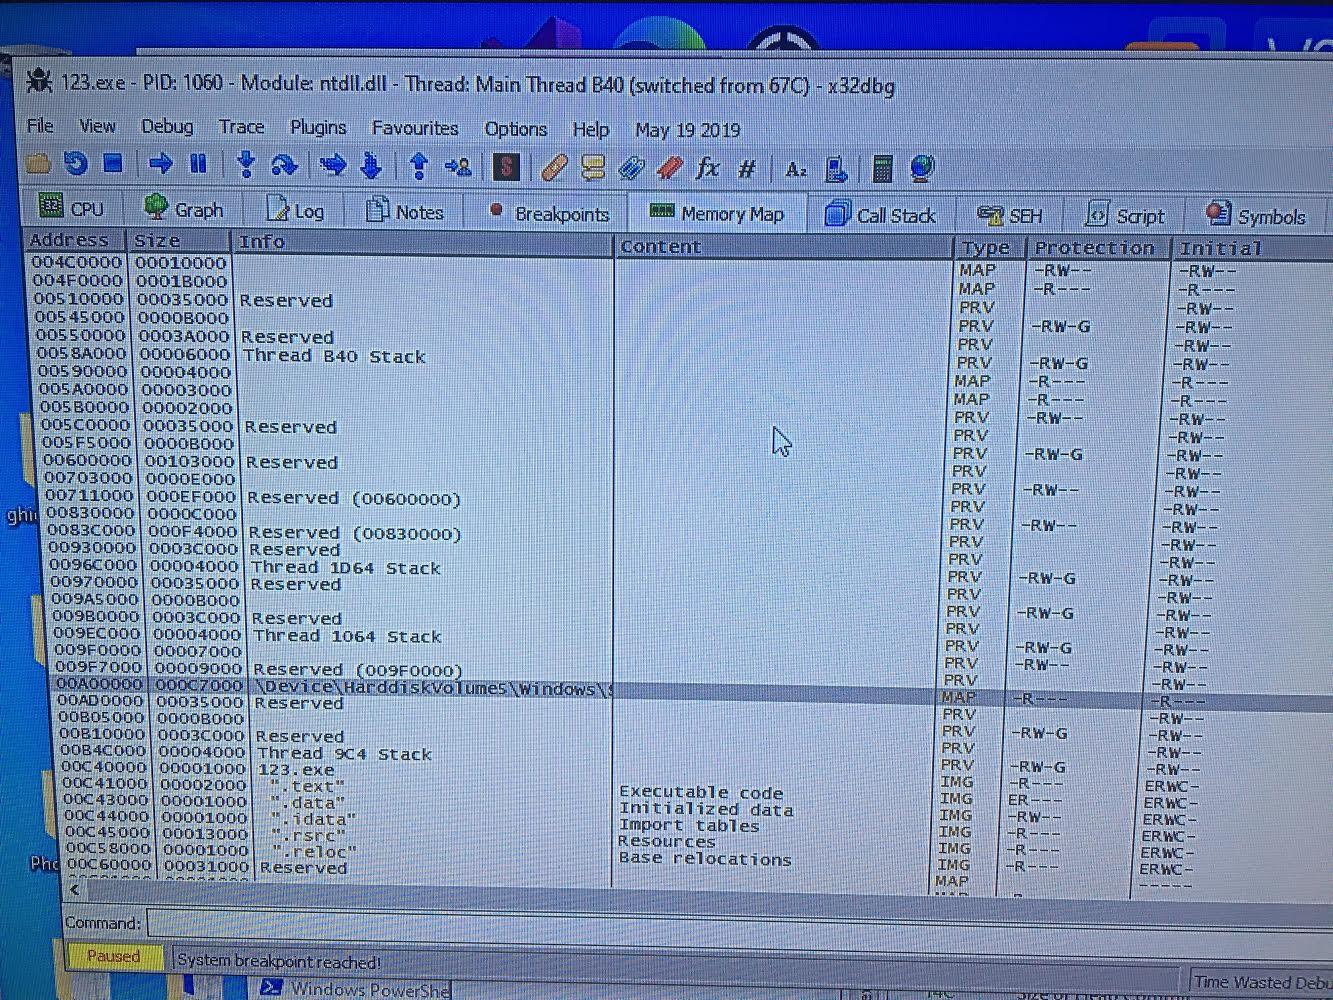Open the String references Az icon

(796, 170)
